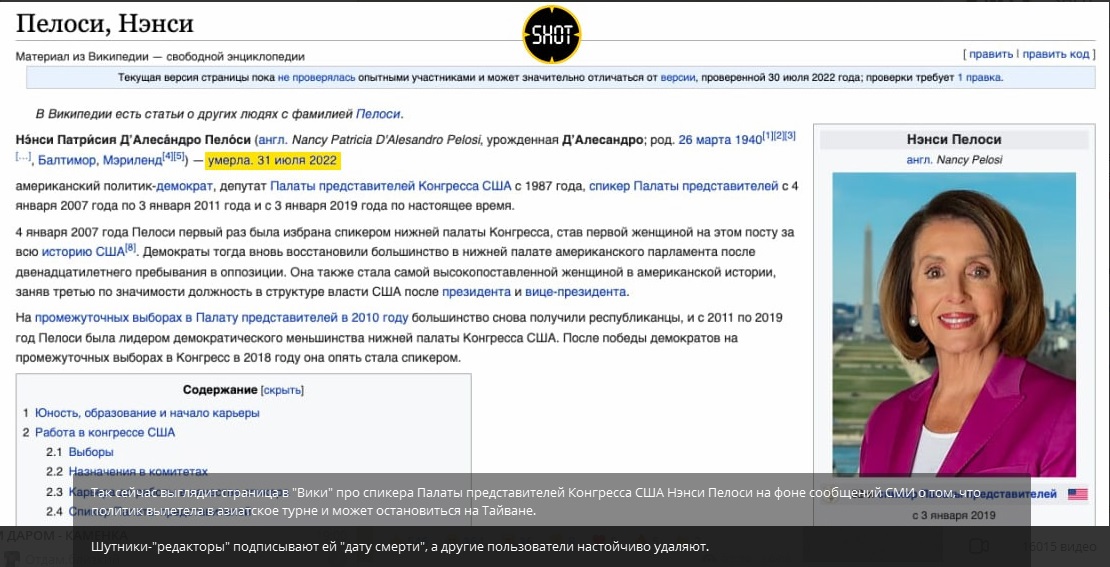Open the 'историю США' link

coord(83,251)
